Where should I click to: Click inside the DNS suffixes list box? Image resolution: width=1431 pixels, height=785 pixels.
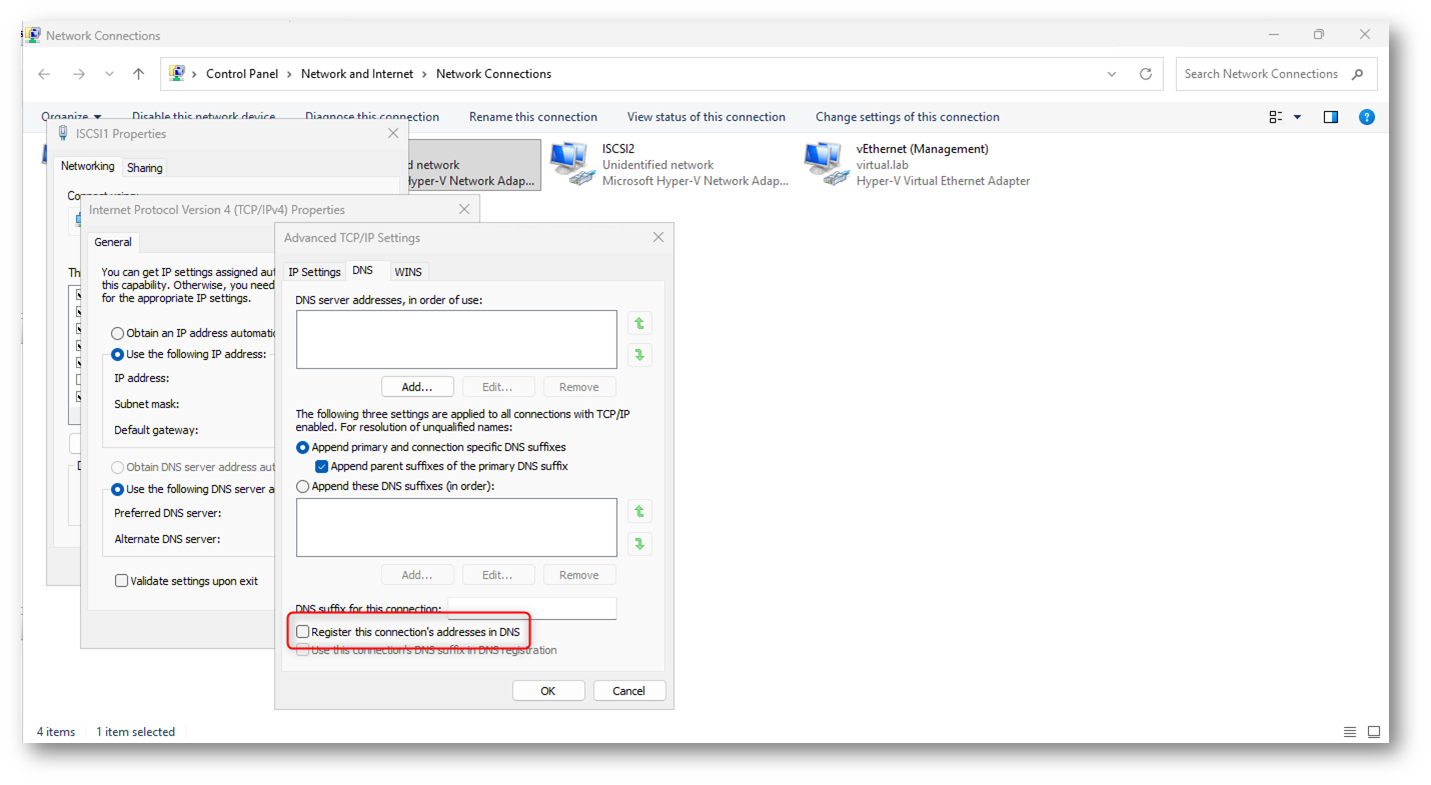pos(456,527)
